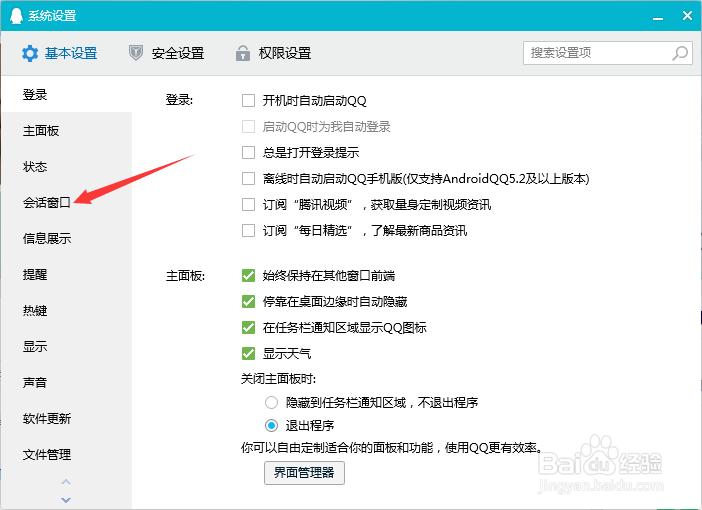Click the QQ penguin logo icon
Image resolution: width=702 pixels, height=510 pixels.
point(16,16)
